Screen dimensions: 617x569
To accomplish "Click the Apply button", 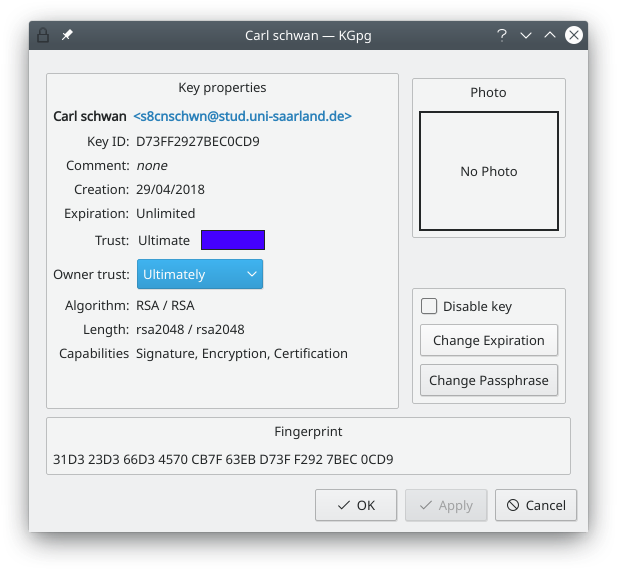I will point(446,505).
